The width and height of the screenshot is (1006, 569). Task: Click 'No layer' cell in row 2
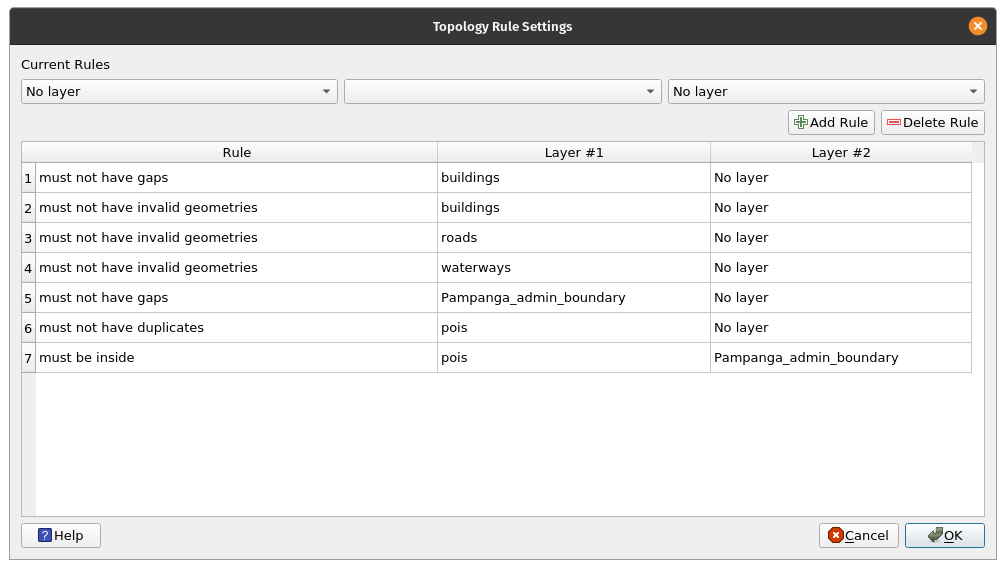(840, 208)
